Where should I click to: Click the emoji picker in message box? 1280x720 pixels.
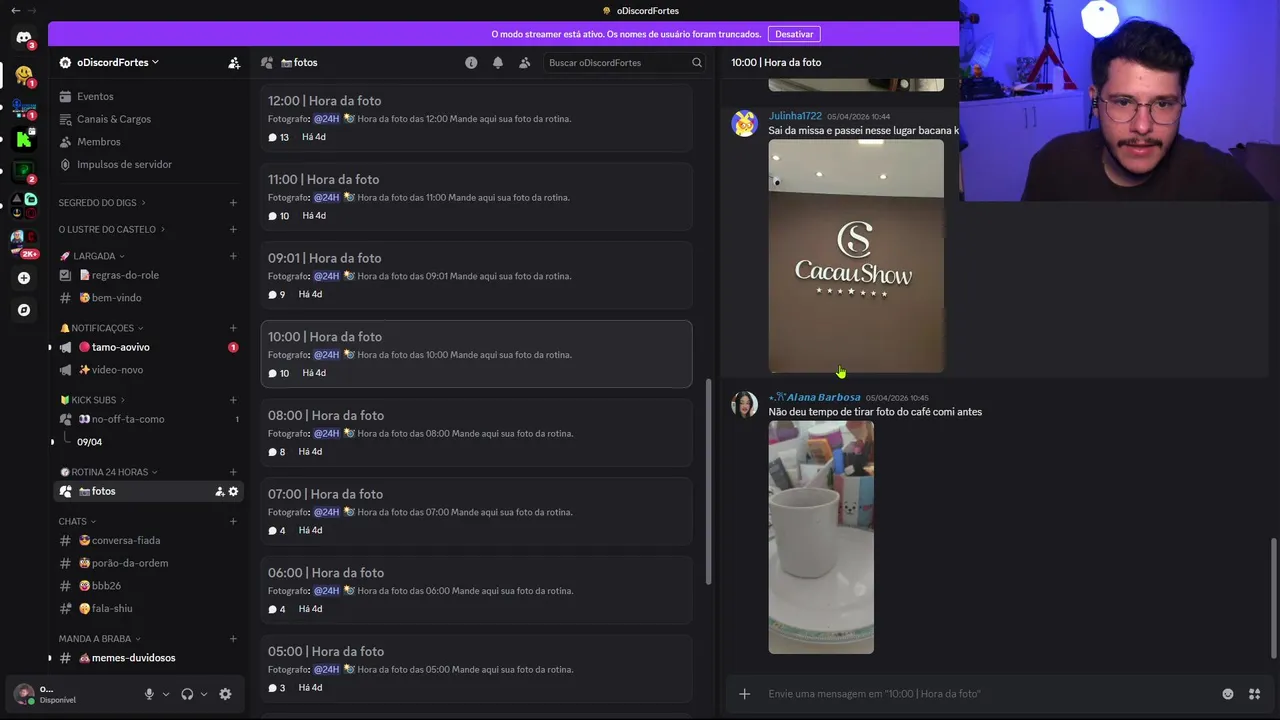(x=1228, y=694)
